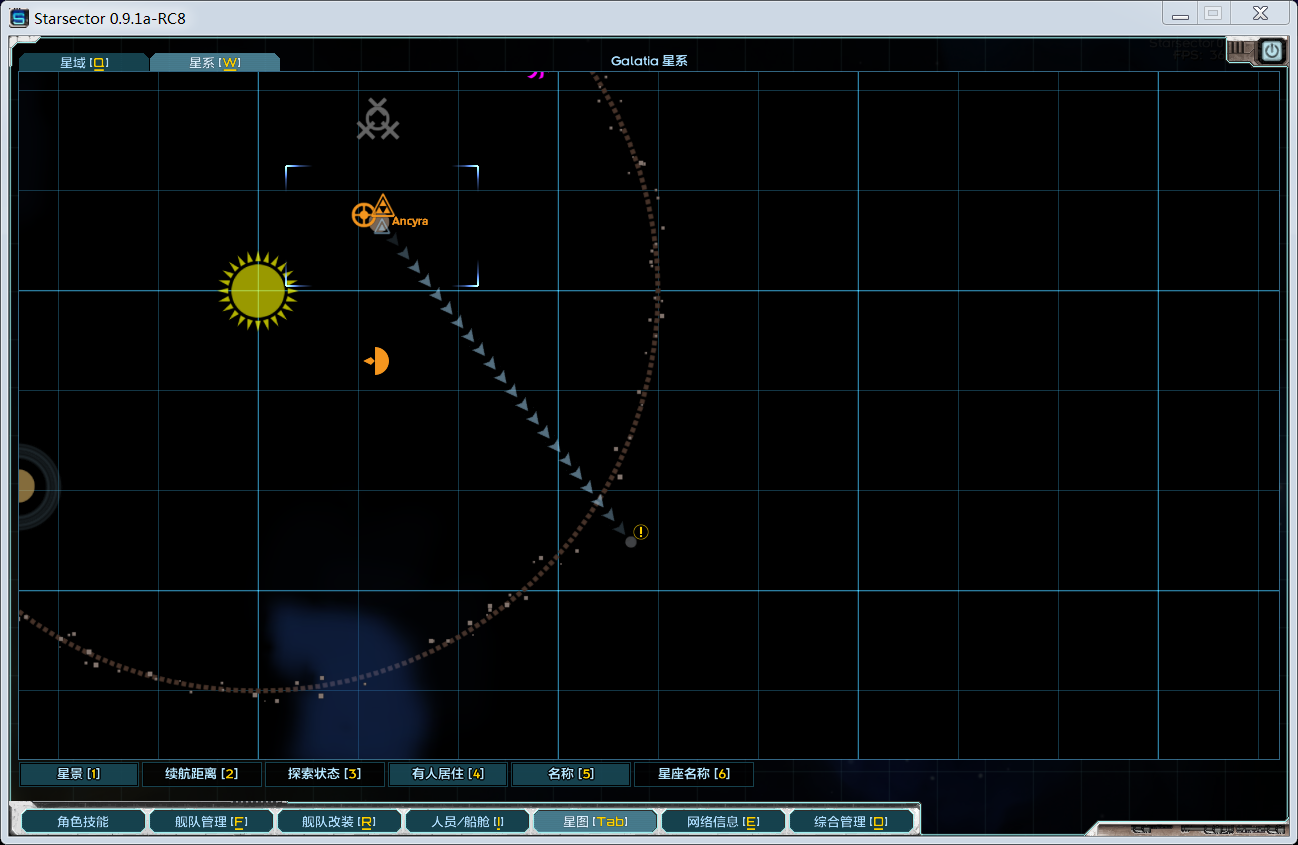Viewport: 1298px width, 845px height.
Task: Toggle the 名称 [5] labels
Action: (x=571, y=774)
